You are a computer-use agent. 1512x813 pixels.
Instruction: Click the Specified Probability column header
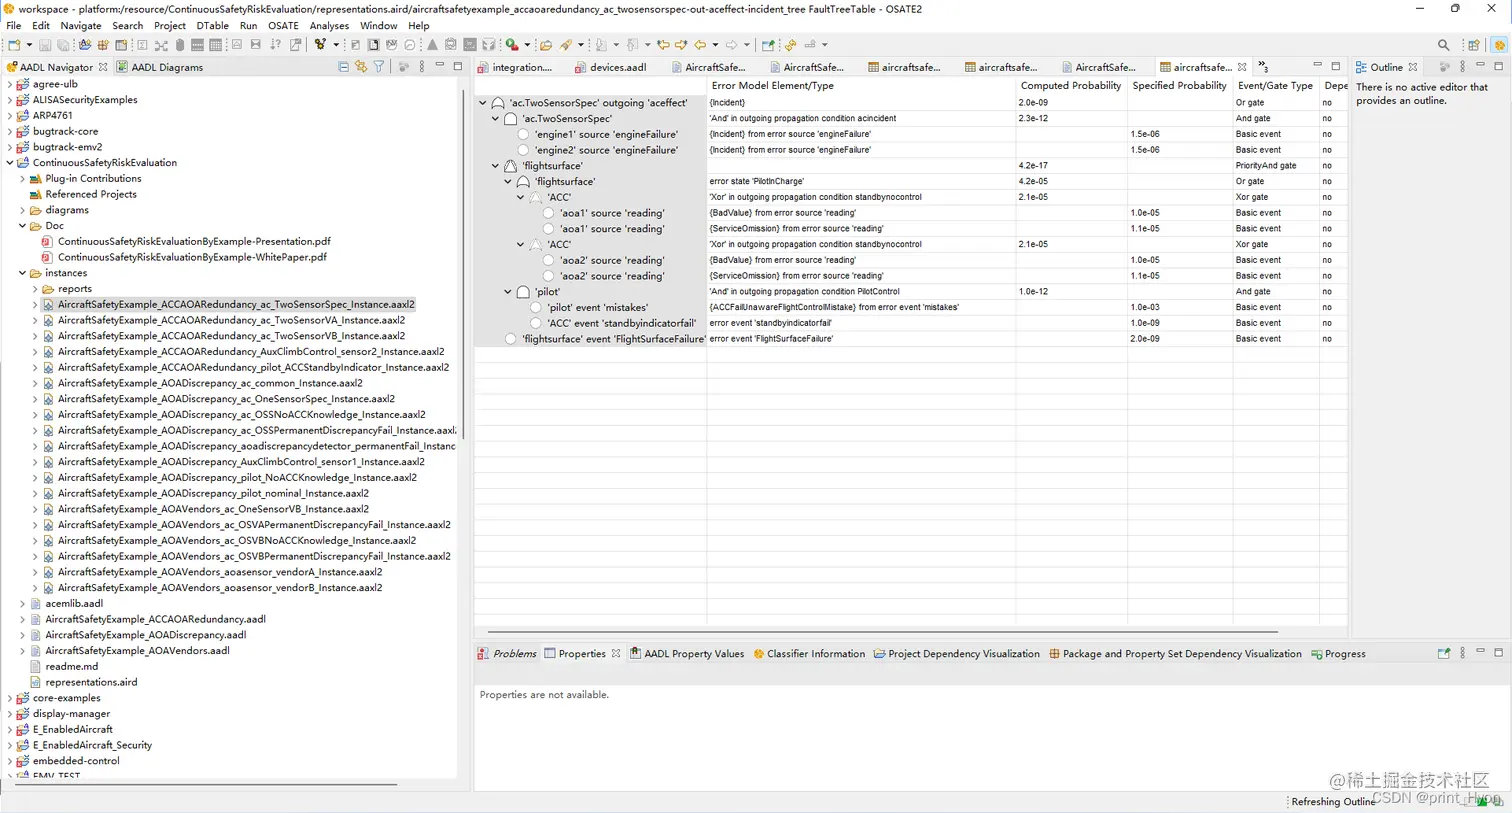click(1180, 86)
